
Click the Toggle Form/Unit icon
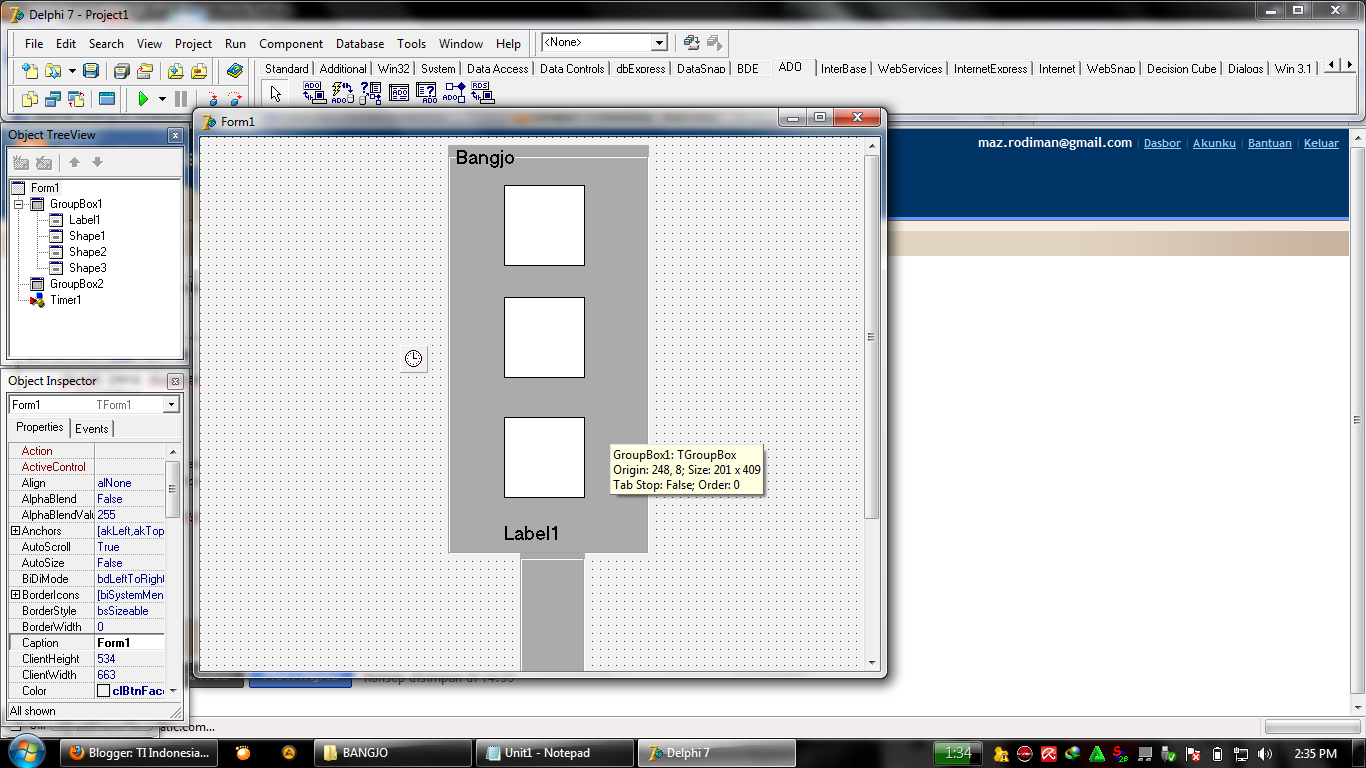click(76, 99)
